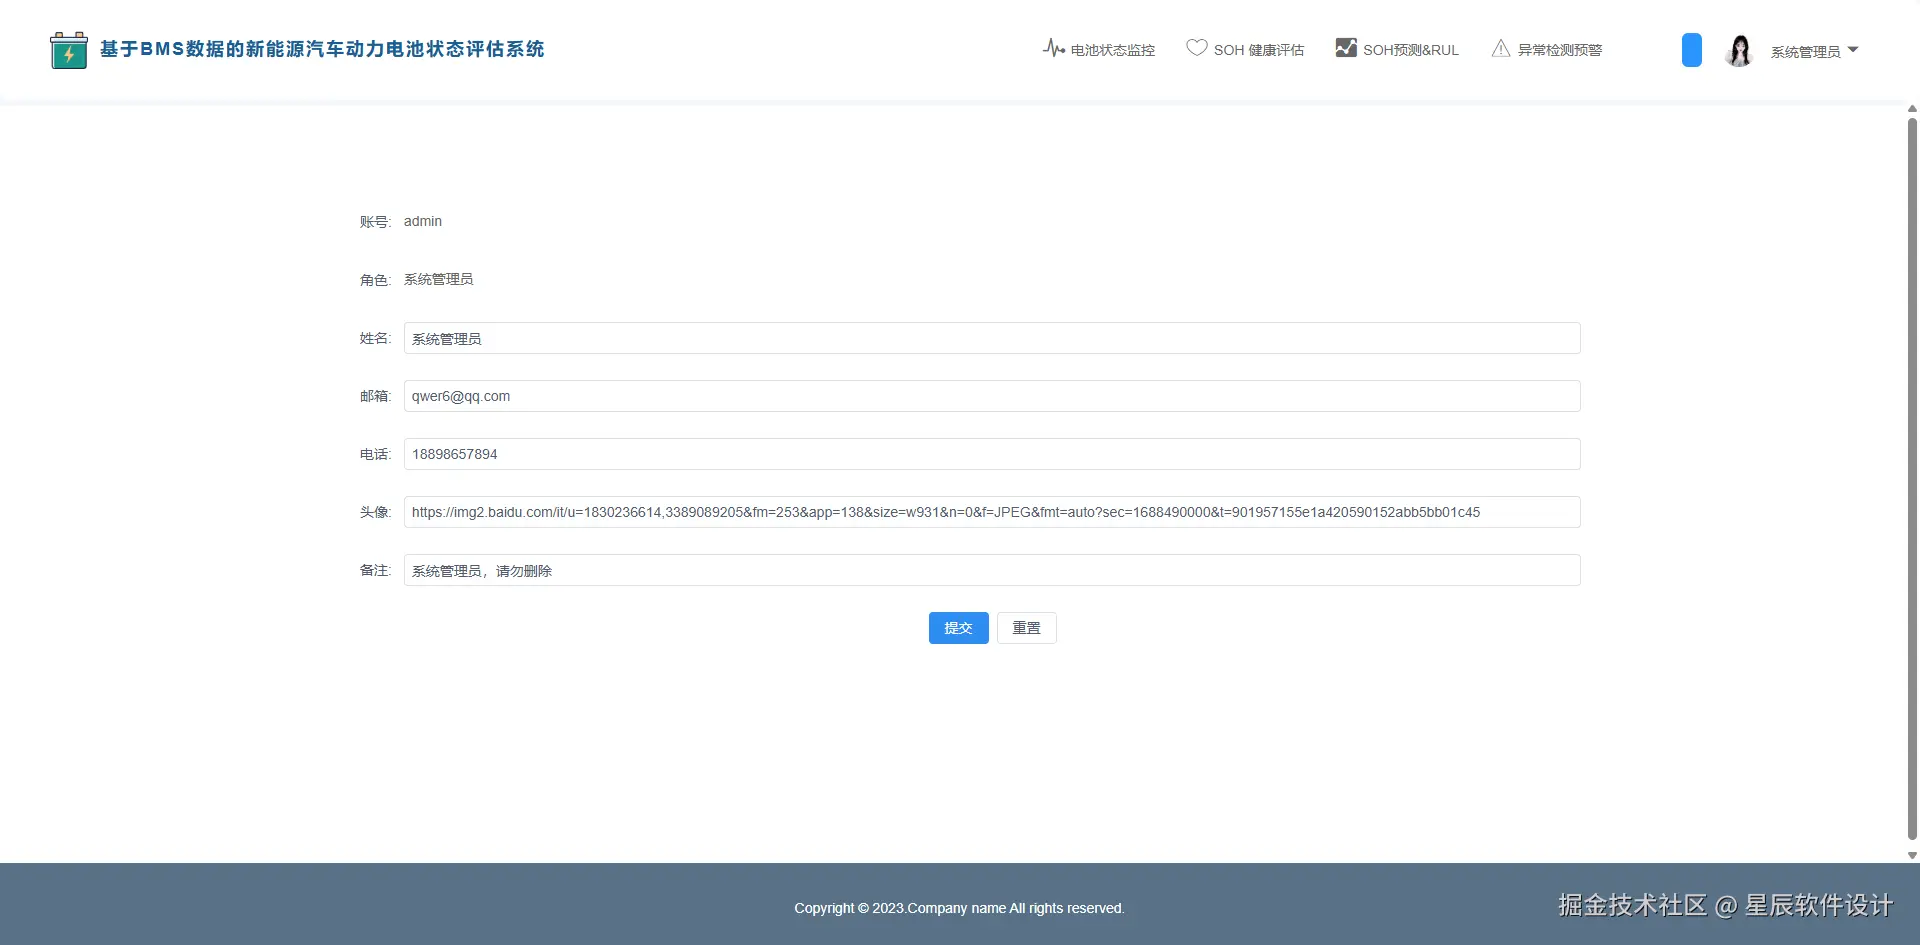1920x945 pixels.
Task: Click the page vertical scrollbar
Action: 1912,478
